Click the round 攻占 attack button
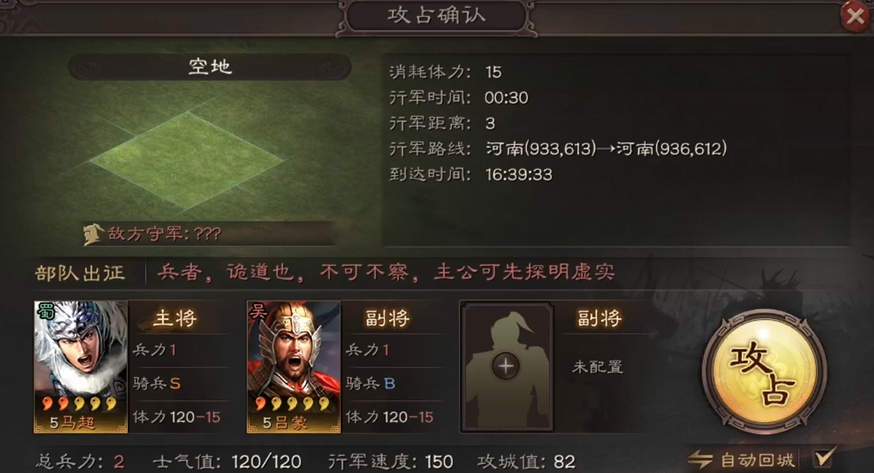The image size is (874, 473). 764,372
